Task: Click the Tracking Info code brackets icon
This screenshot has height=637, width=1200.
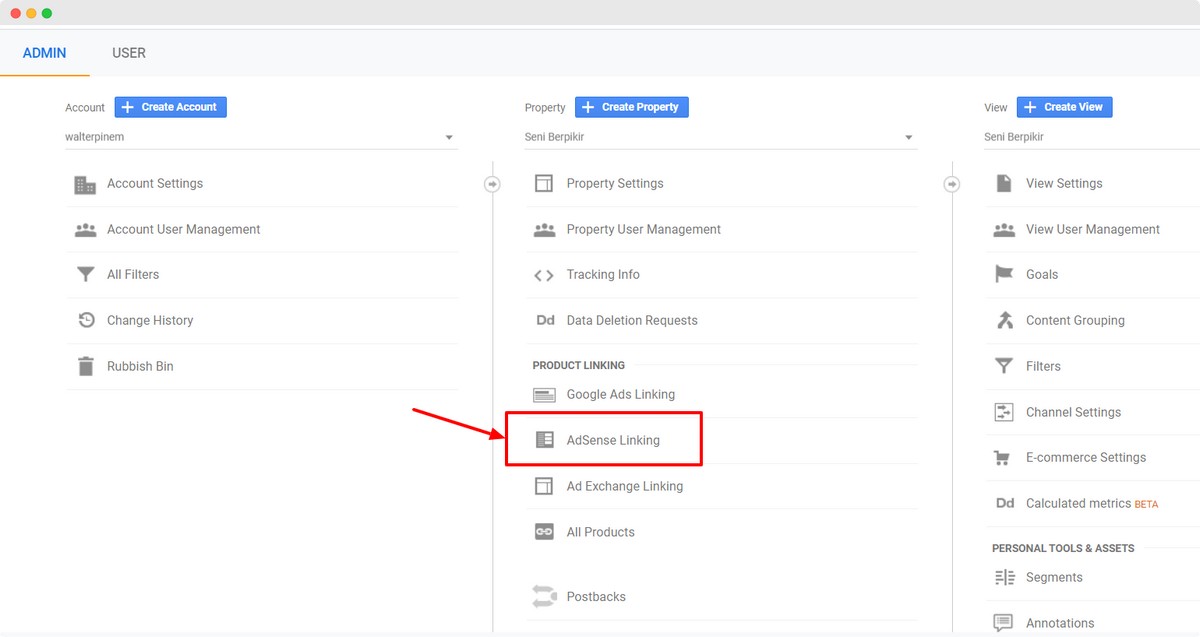Action: pos(544,276)
